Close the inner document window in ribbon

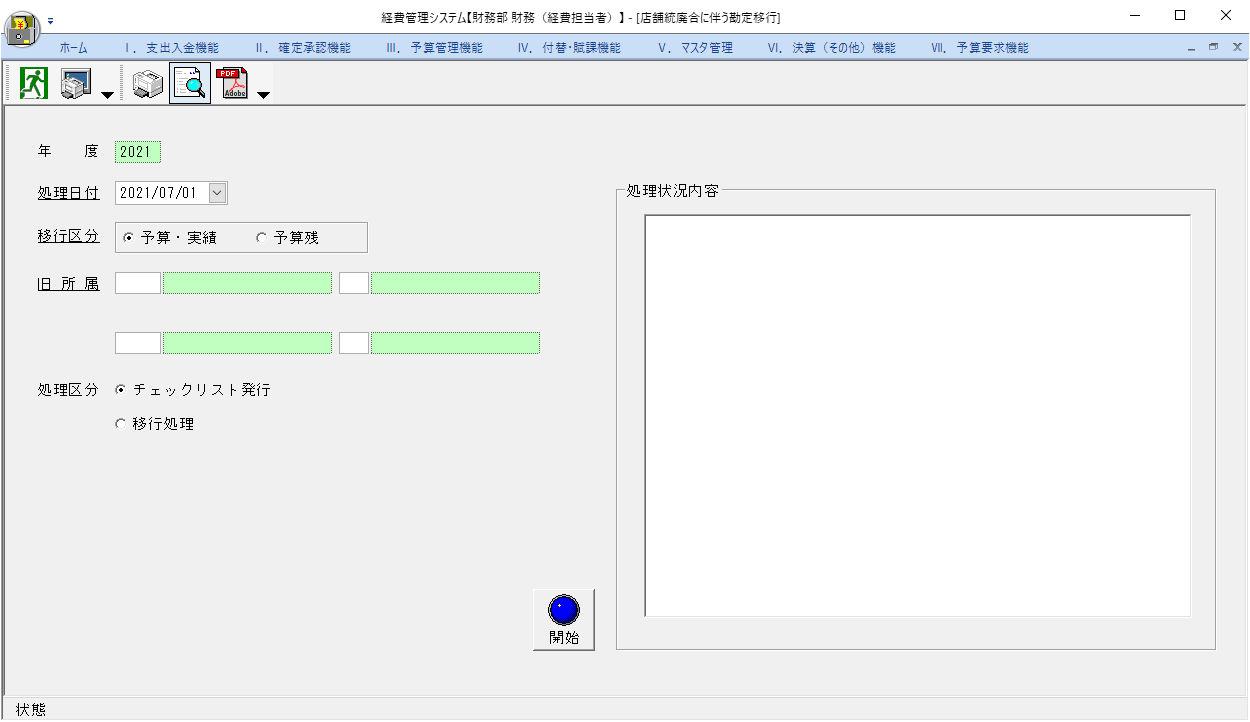1236,47
